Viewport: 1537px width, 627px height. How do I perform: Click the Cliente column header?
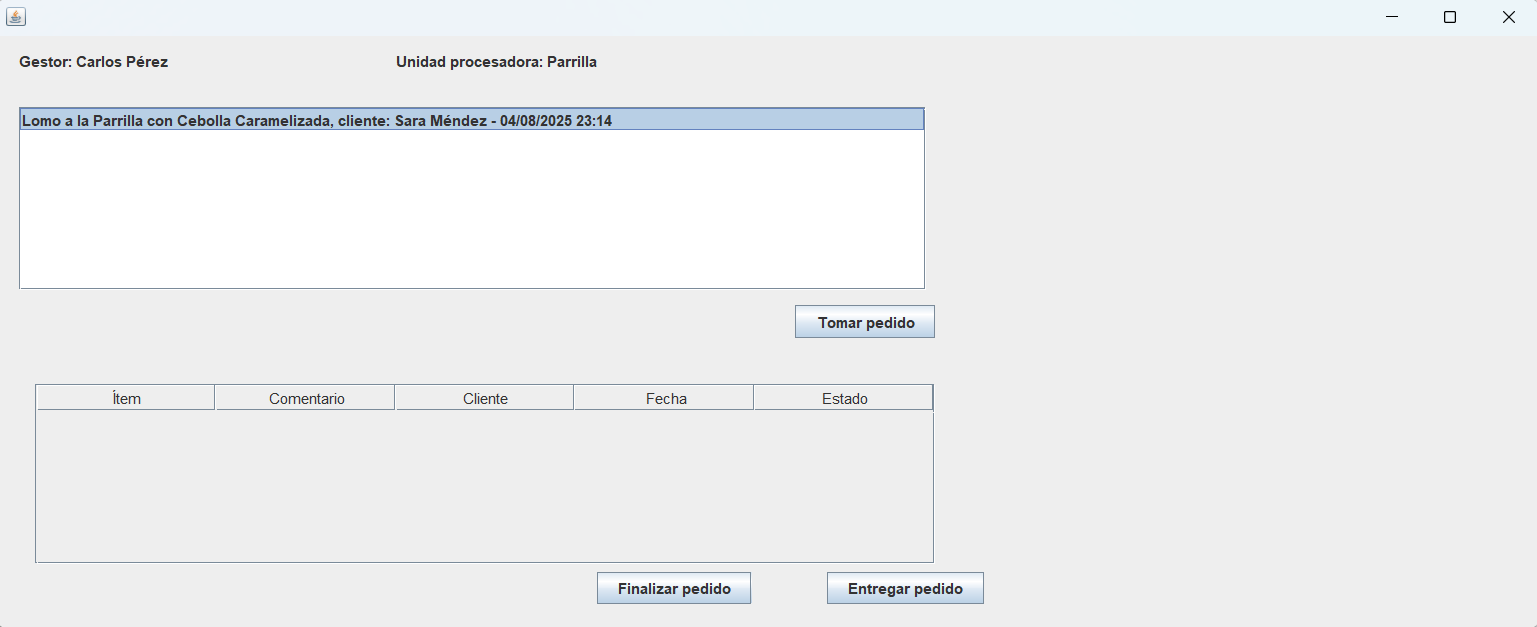(485, 398)
